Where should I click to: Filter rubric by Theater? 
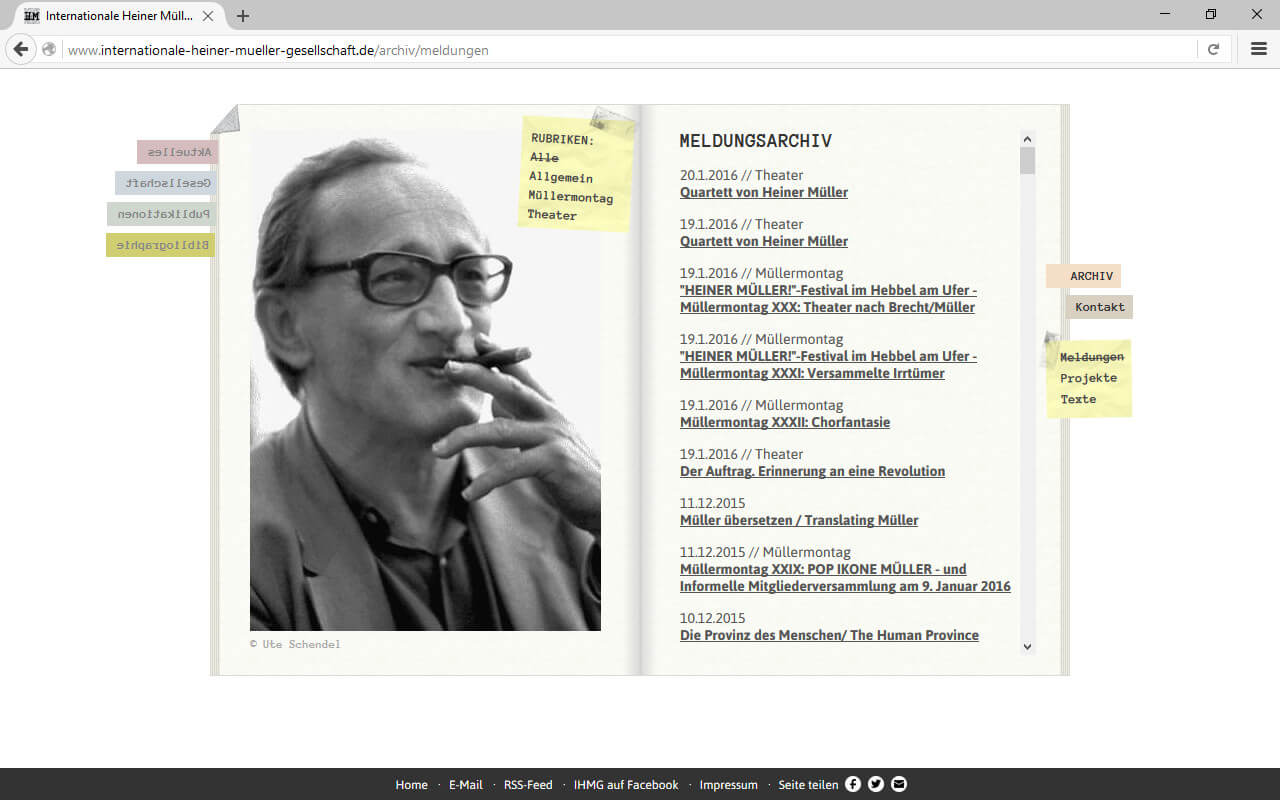552,215
